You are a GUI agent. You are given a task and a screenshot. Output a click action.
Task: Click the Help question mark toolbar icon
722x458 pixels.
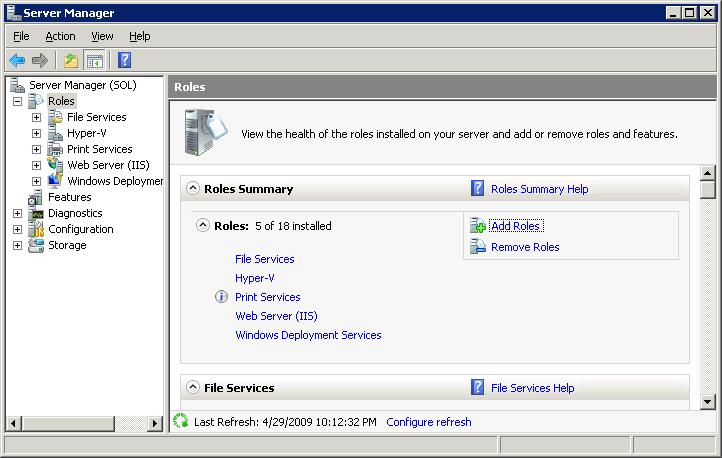124,60
